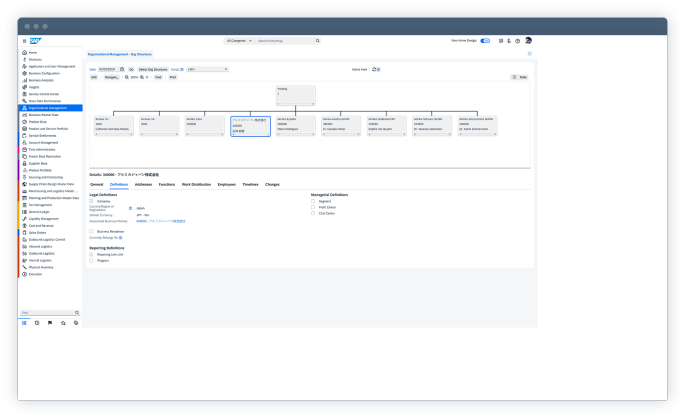Open the Associated Business Partner 340000 link

(x=161, y=221)
